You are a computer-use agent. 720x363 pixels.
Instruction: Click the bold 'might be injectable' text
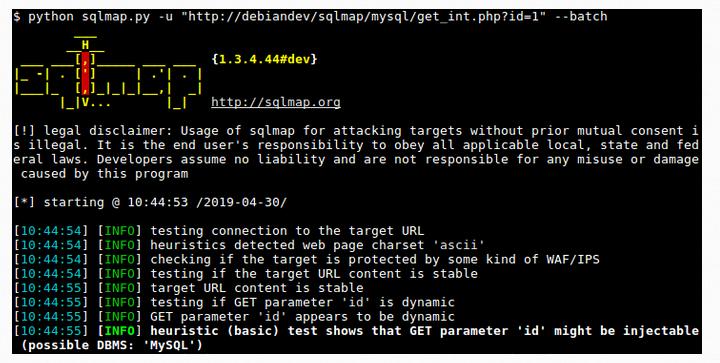[626, 331]
